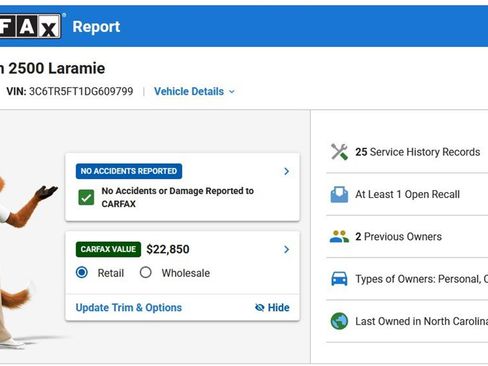Expand the Vehicle Details dropdown

click(x=194, y=91)
